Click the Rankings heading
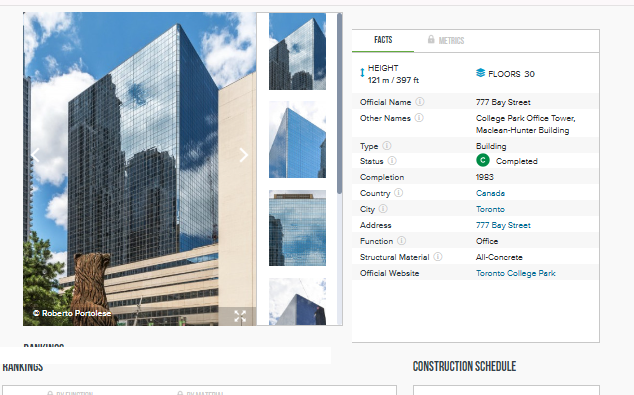This screenshot has width=634, height=395. 23,368
